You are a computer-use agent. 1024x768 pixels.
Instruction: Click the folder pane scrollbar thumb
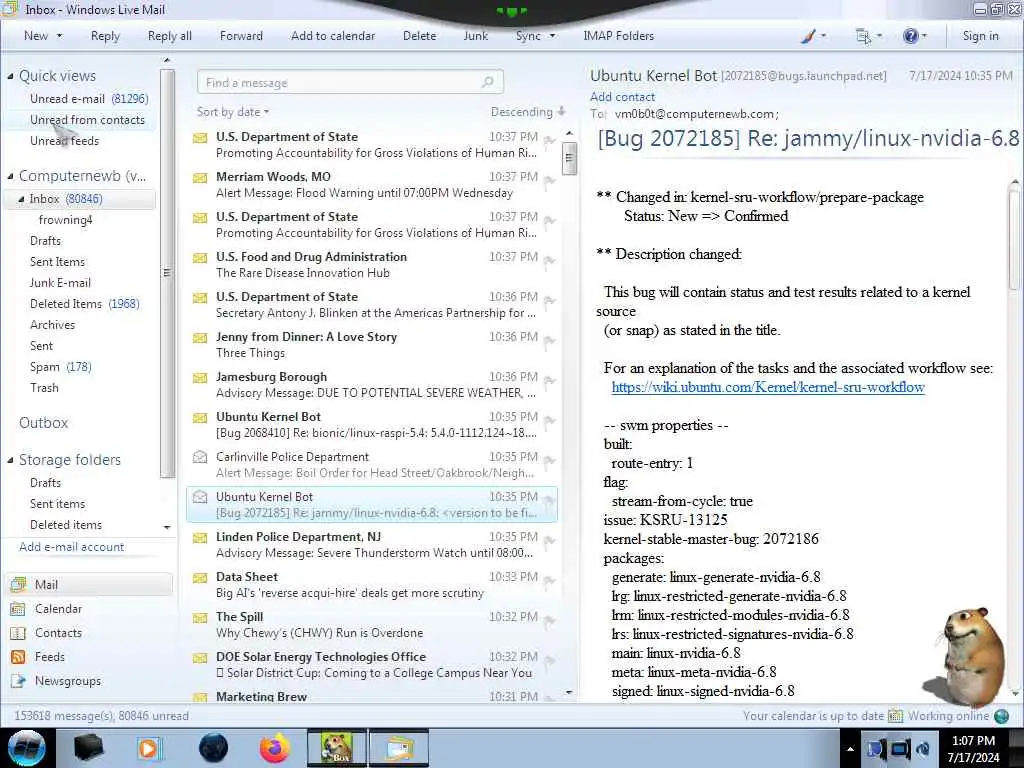(x=168, y=273)
